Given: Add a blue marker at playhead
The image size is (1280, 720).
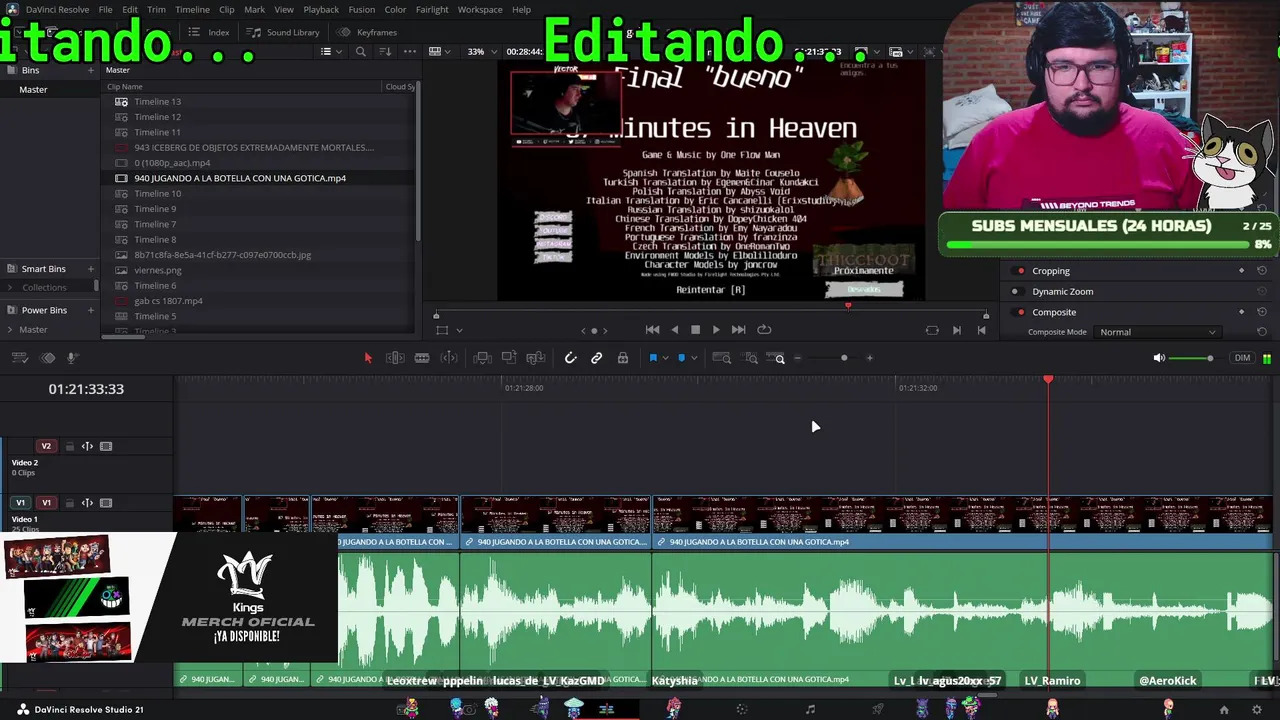Looking at the screenshot, I should tap(682, 358).
